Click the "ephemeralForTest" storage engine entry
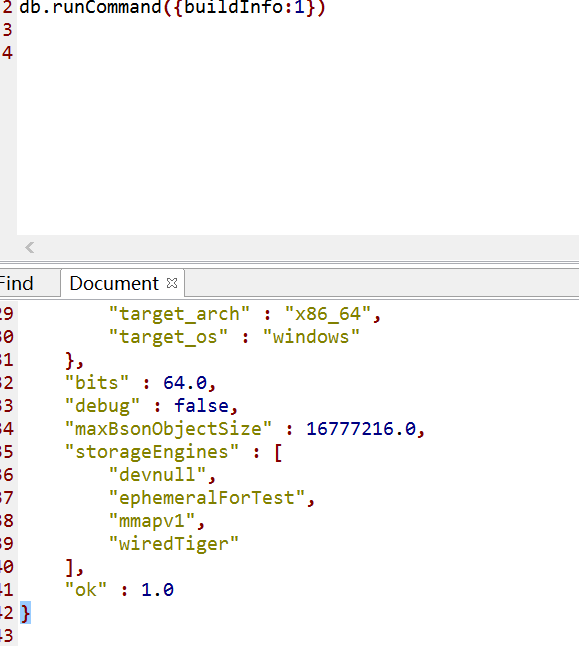This screenshot has height=646, width=579. (x=207, y=498)
